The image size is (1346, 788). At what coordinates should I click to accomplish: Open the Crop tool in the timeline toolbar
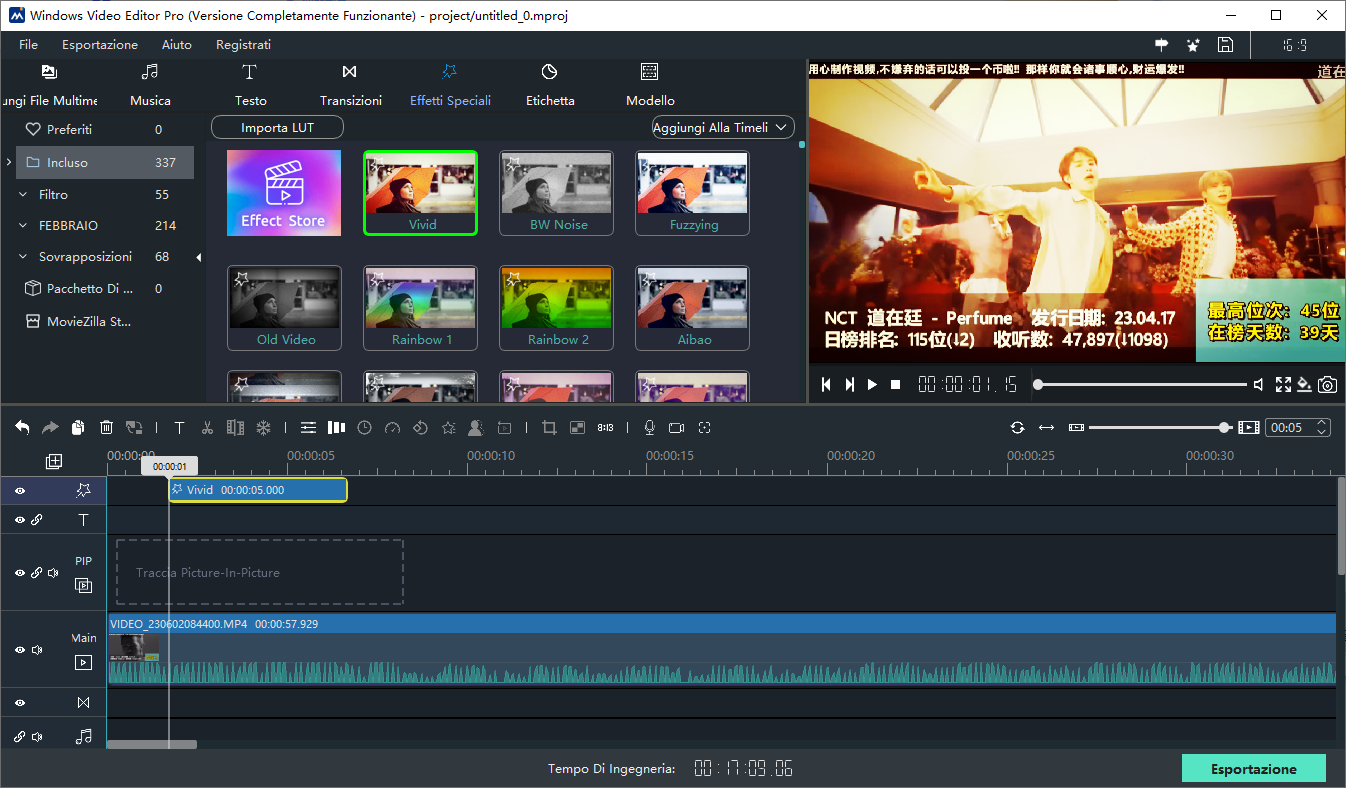tap(548, 427)
